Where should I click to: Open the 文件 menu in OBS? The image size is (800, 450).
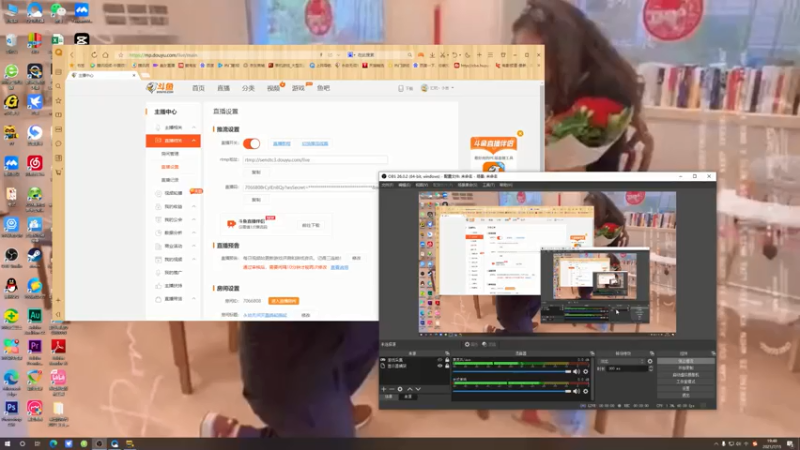[387, 185]
